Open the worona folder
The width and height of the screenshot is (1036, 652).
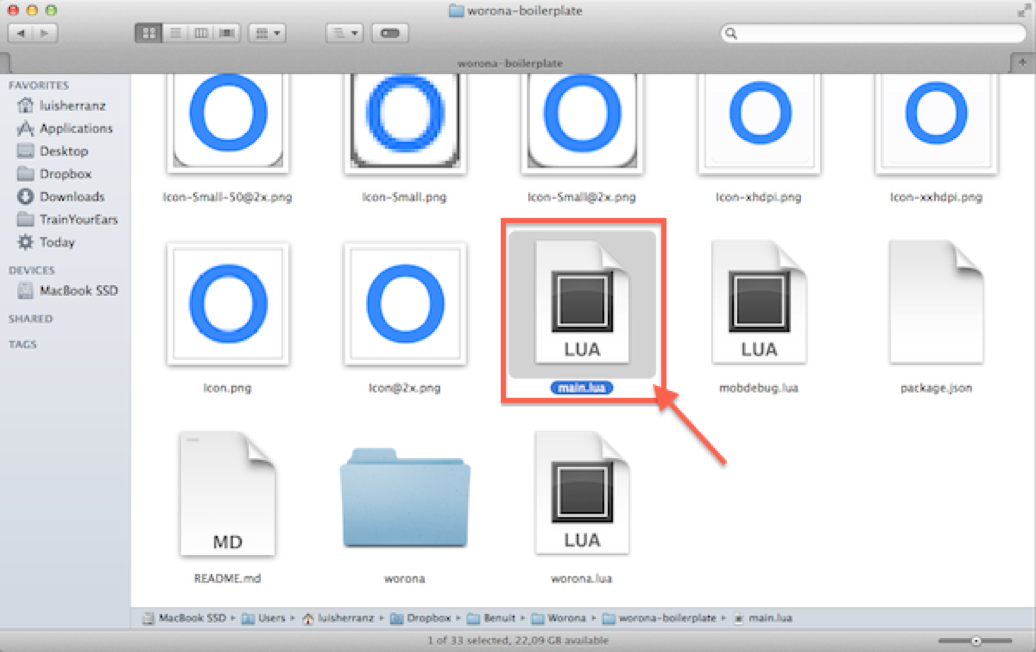click(404, 497)
